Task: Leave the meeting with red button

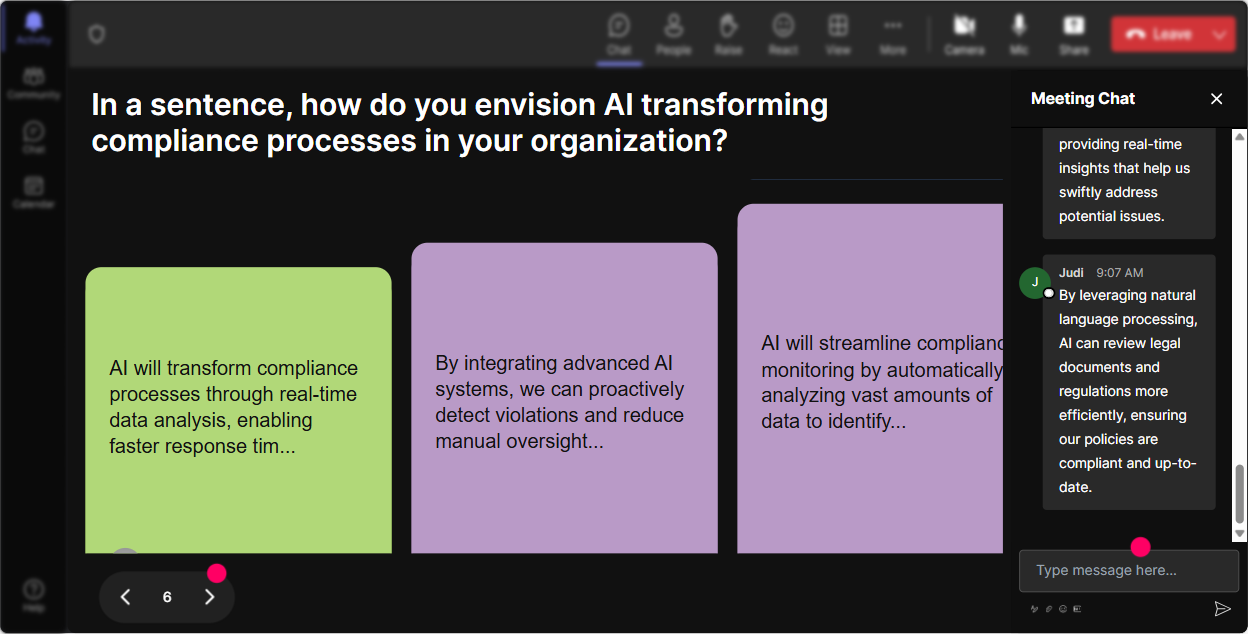Action: click(1158, 34)
